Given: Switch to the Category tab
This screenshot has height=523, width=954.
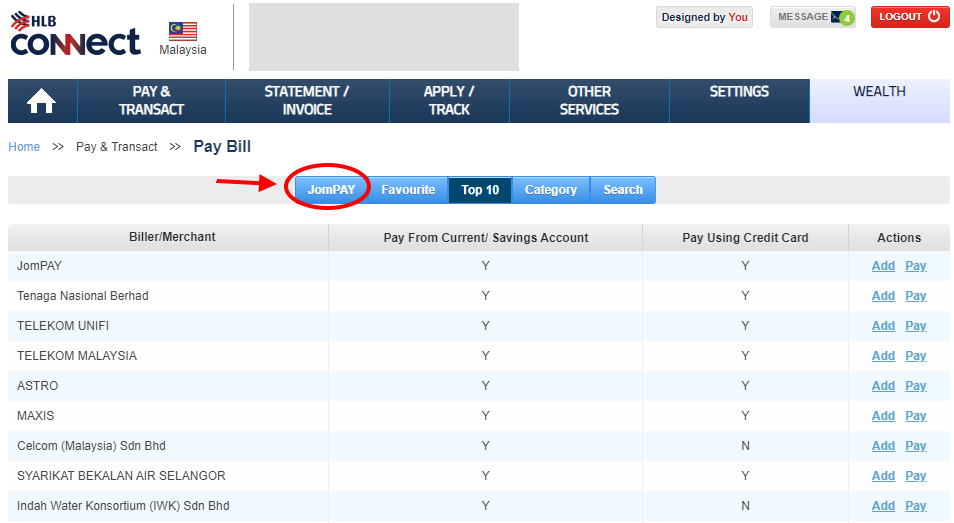Looking at the screenshot, I should coord(551,190).
